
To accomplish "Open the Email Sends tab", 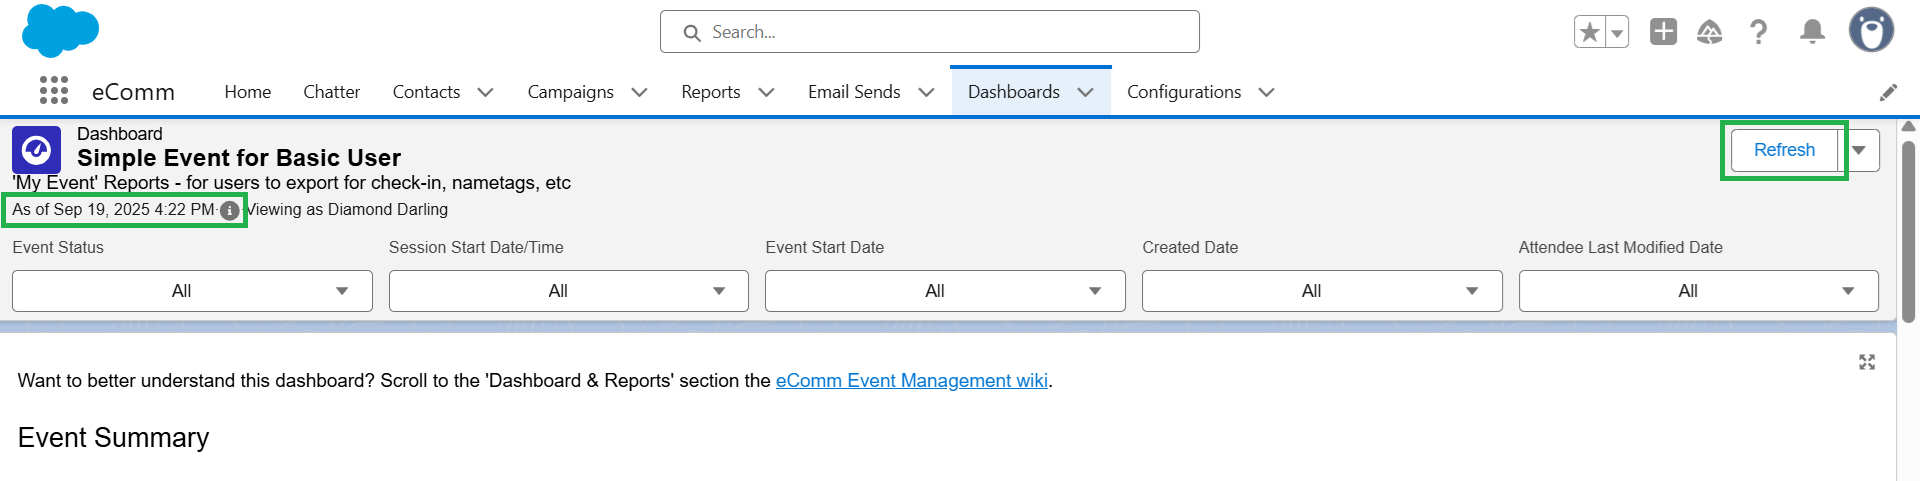I will click(854, 92).
